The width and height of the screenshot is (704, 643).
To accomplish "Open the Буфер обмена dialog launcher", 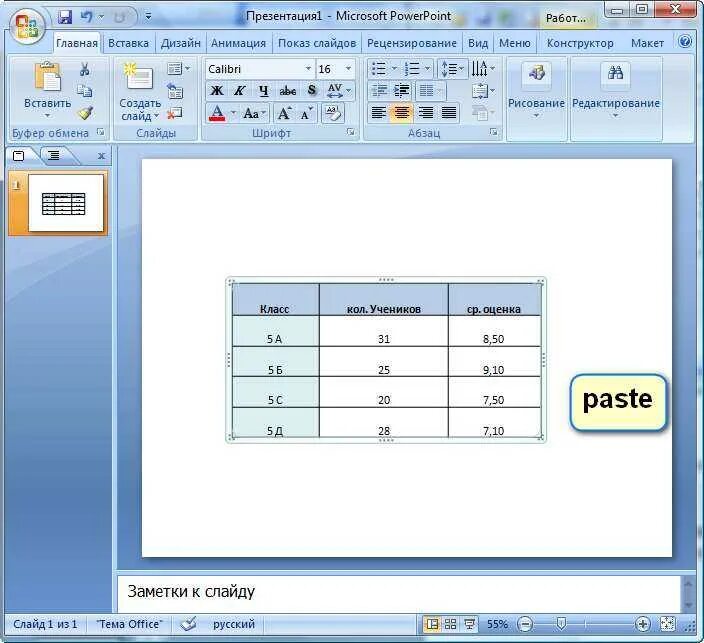I will [101, 132].
